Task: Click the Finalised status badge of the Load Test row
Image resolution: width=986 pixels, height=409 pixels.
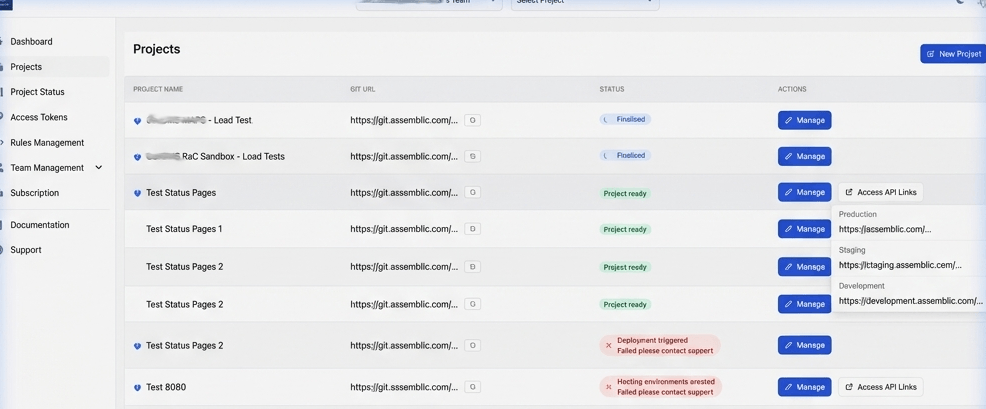Action: [624, 119]
